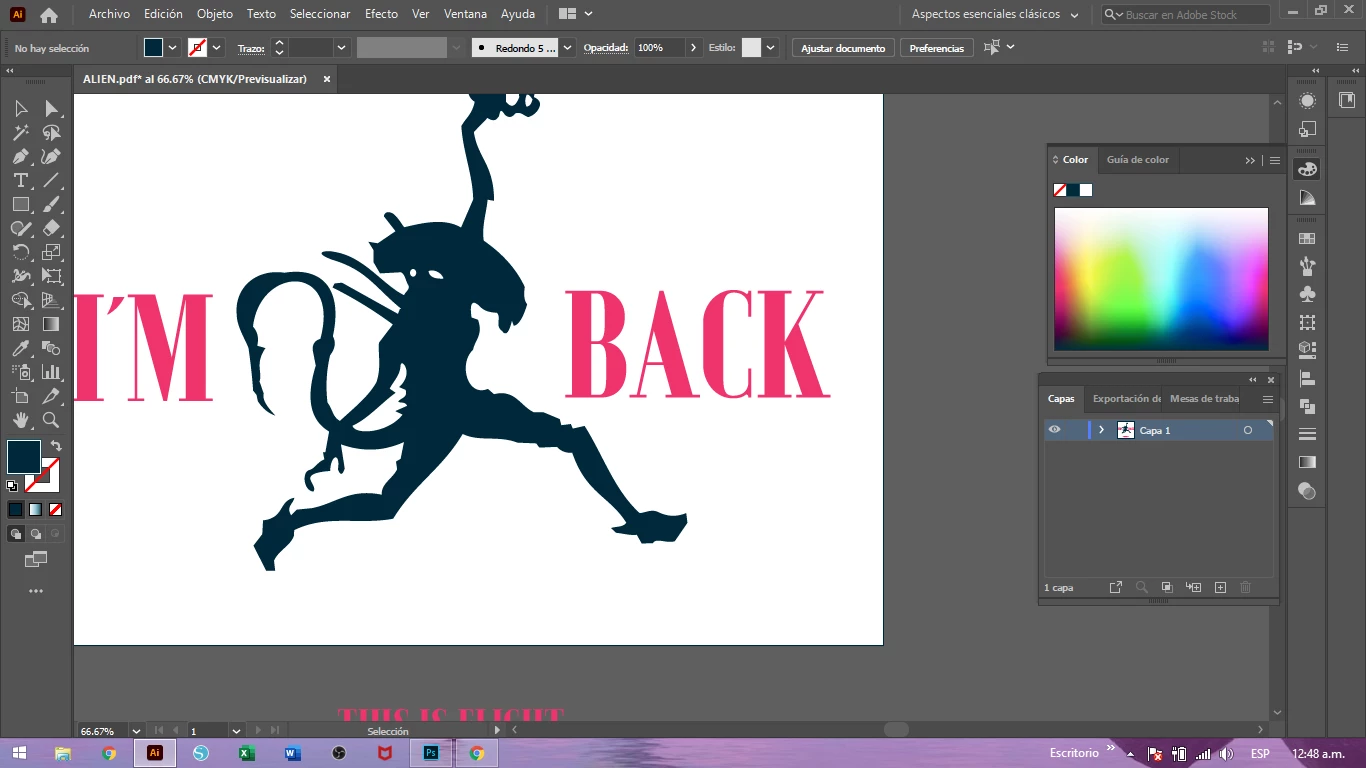Select the Eraser tool
This screenshot has width=1366, height=768.
pyautogui.click(x=51, y=228)
